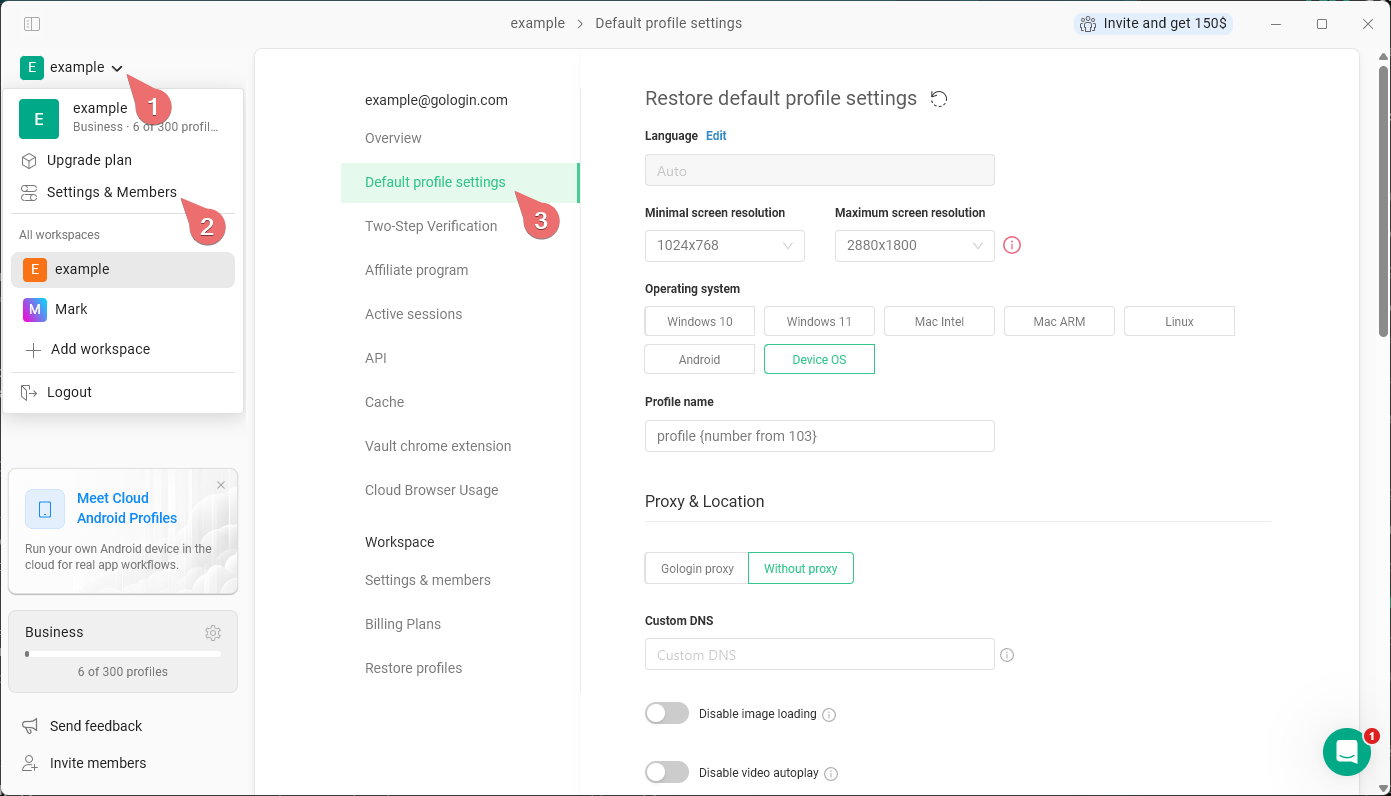Screen dimensions: 1391x796
Task: Click the Edit language link
Action: (716, 136)
